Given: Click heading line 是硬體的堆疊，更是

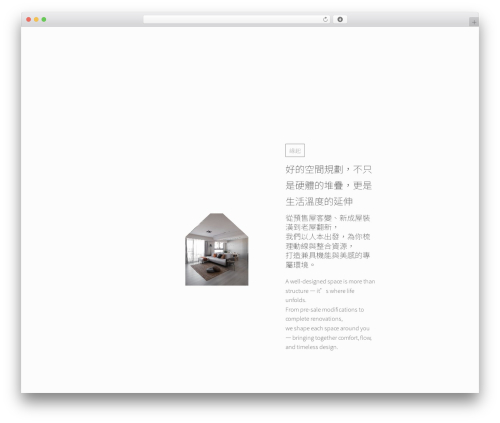Looking at the screenshot, I should [329, 186].
